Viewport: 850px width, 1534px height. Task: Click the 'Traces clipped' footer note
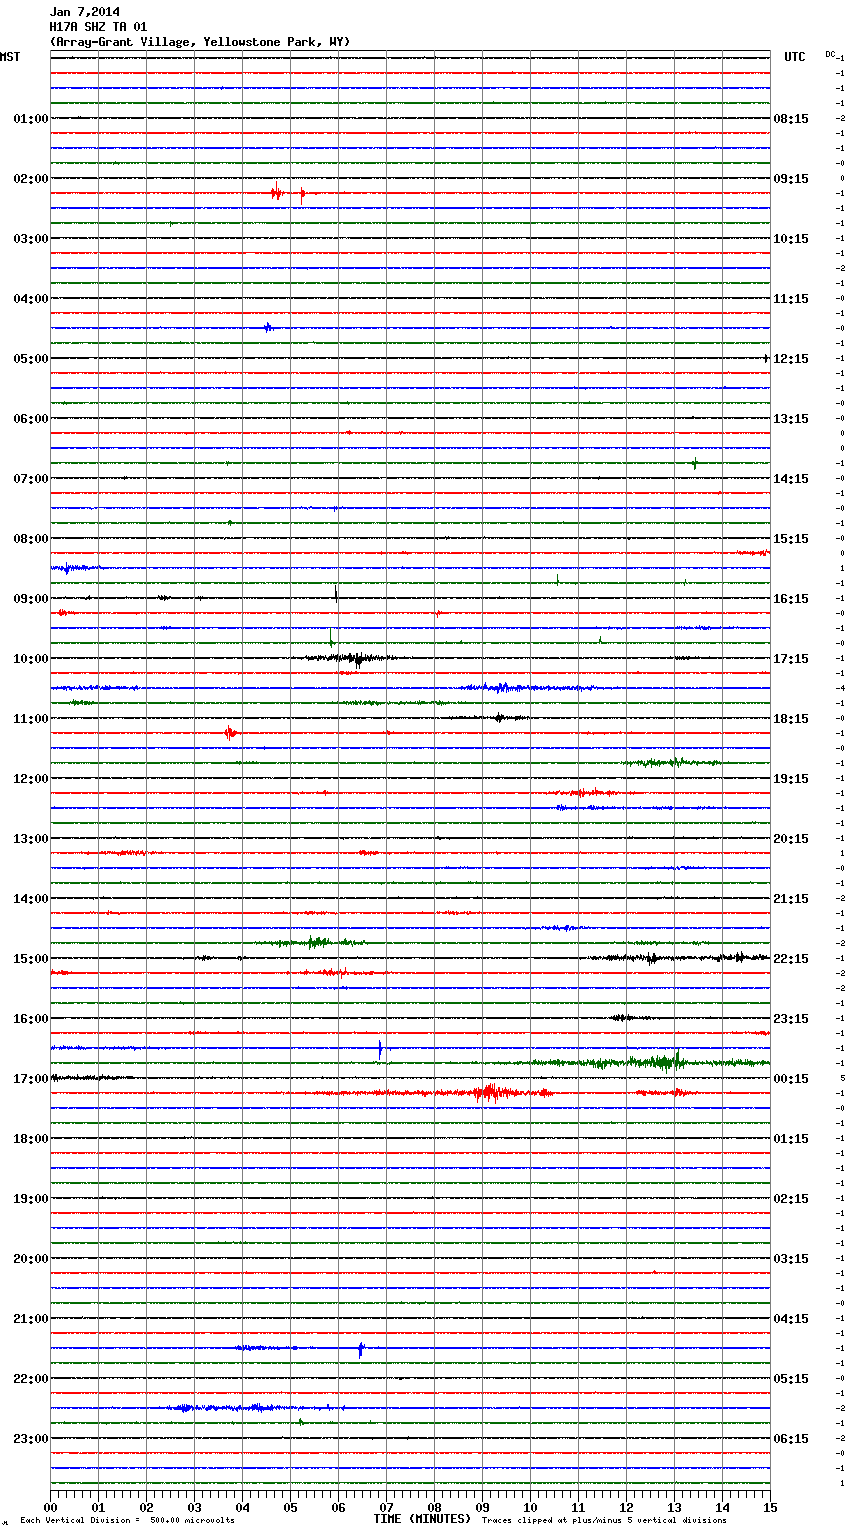(604, 1520)
